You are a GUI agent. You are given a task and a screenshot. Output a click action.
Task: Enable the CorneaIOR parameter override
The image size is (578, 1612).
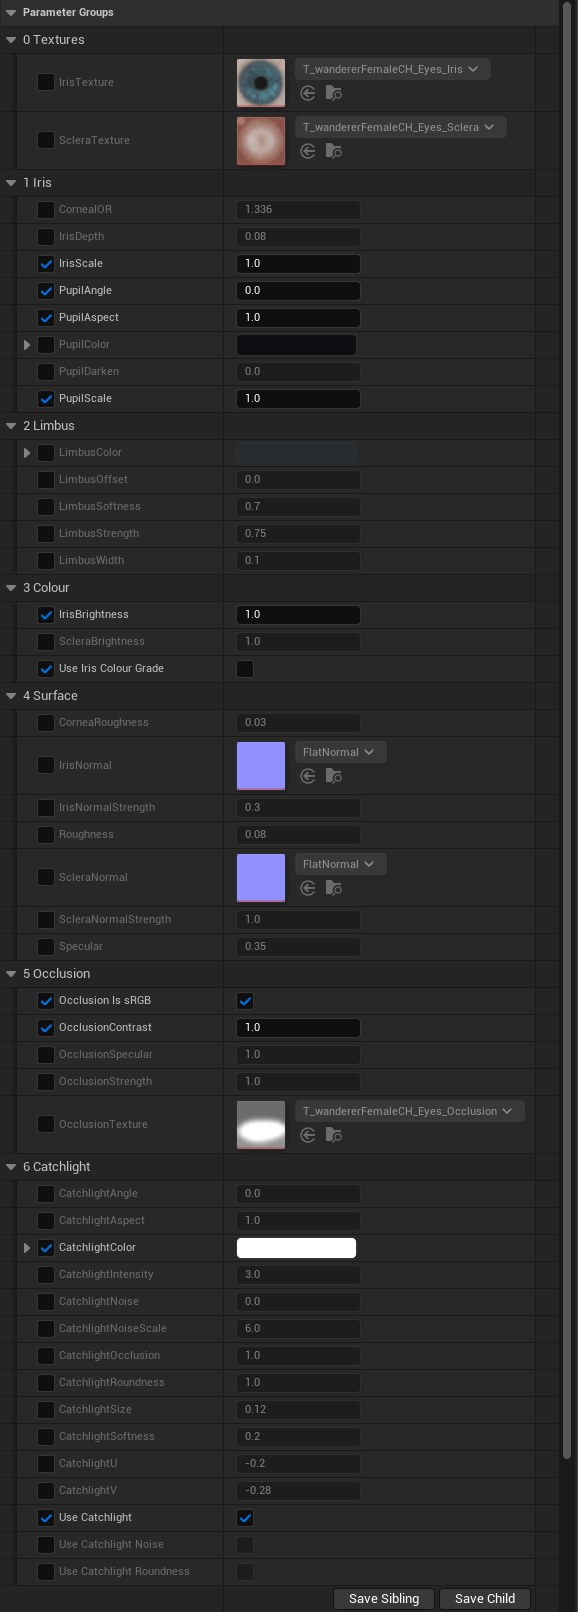pyautogui.click(x=46, y=210)
